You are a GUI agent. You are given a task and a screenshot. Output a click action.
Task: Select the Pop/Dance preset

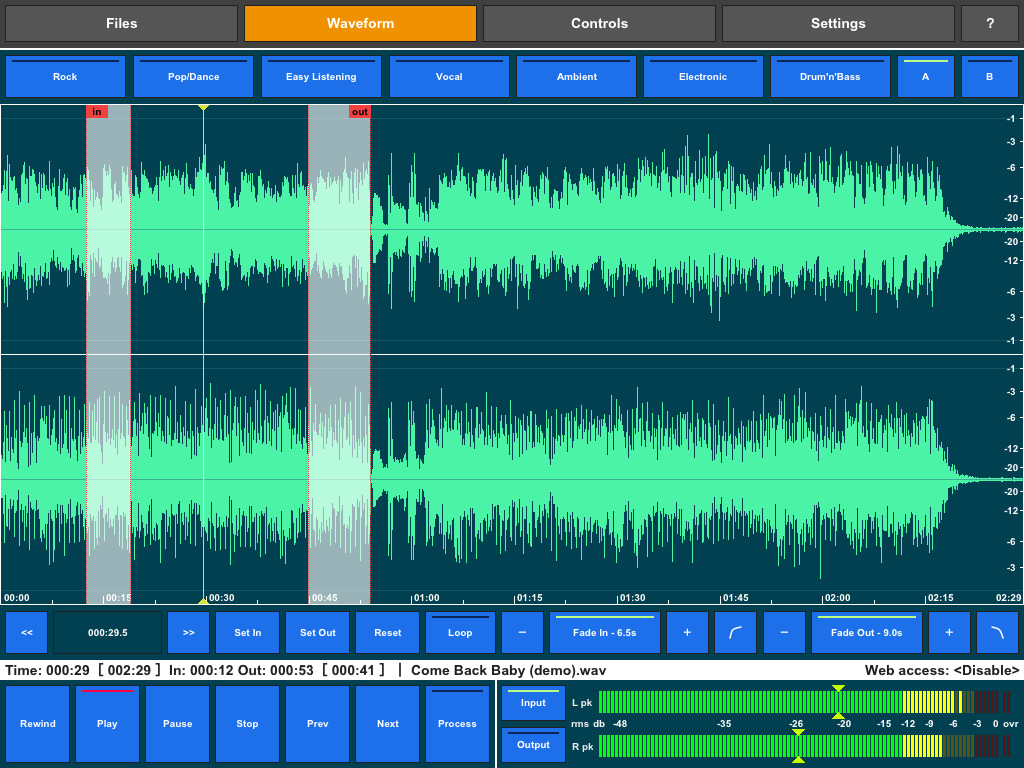click(193, 76)
